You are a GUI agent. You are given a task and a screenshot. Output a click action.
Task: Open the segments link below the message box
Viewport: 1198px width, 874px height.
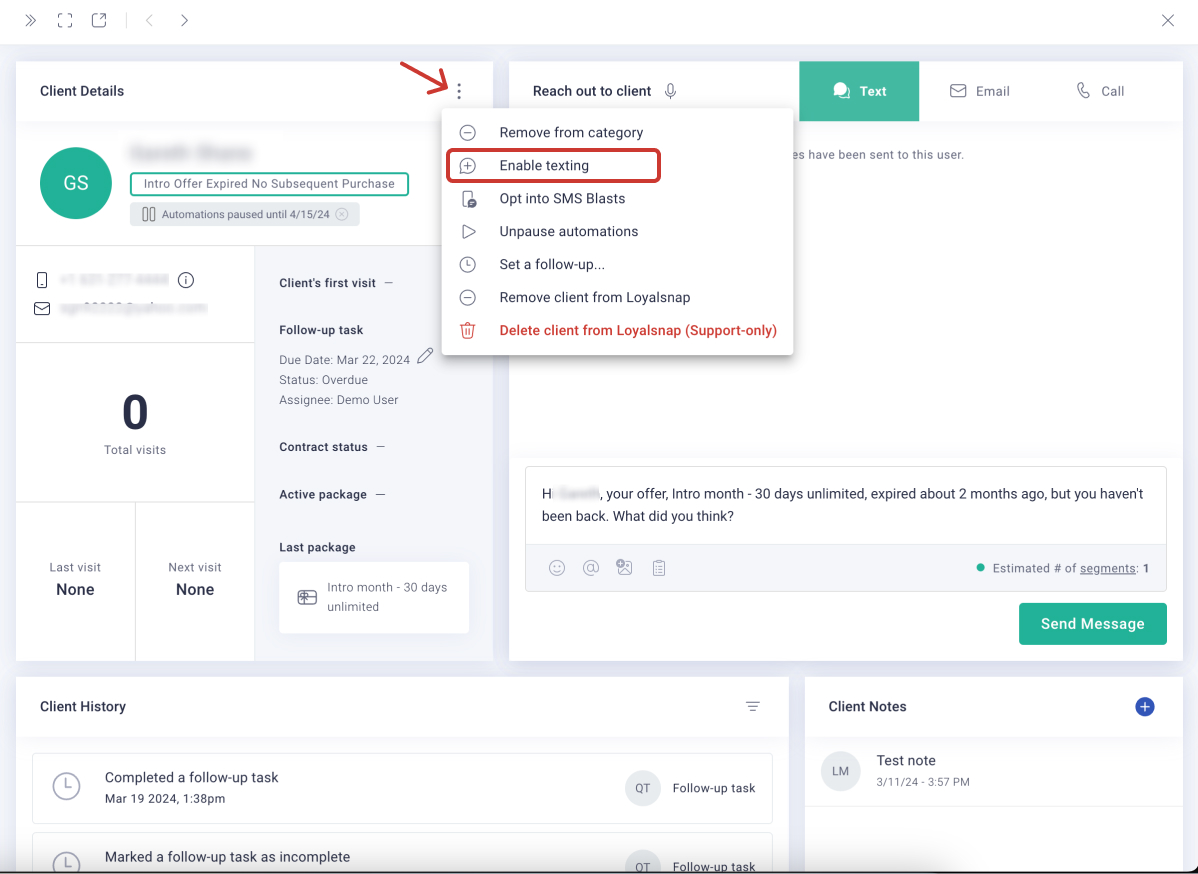click(x=1106, y=567)
